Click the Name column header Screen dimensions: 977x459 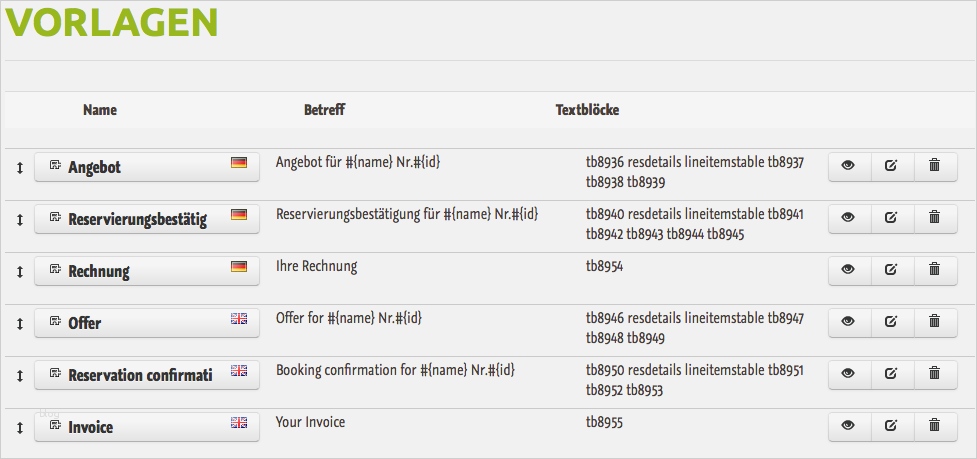[100, 110]
